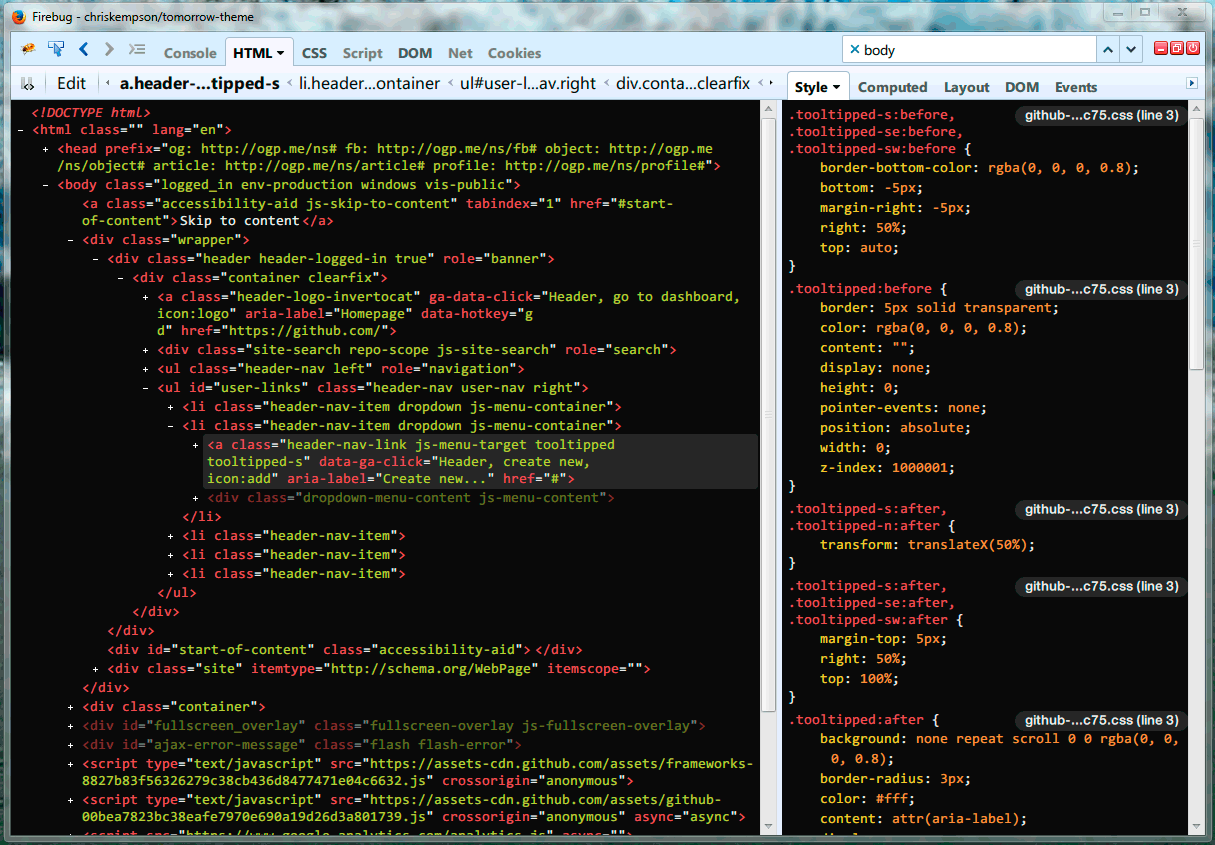This screenshot has width=1215, height=845.
Task: Jump to previous search match arrow
Action: tap(1108, 49)
